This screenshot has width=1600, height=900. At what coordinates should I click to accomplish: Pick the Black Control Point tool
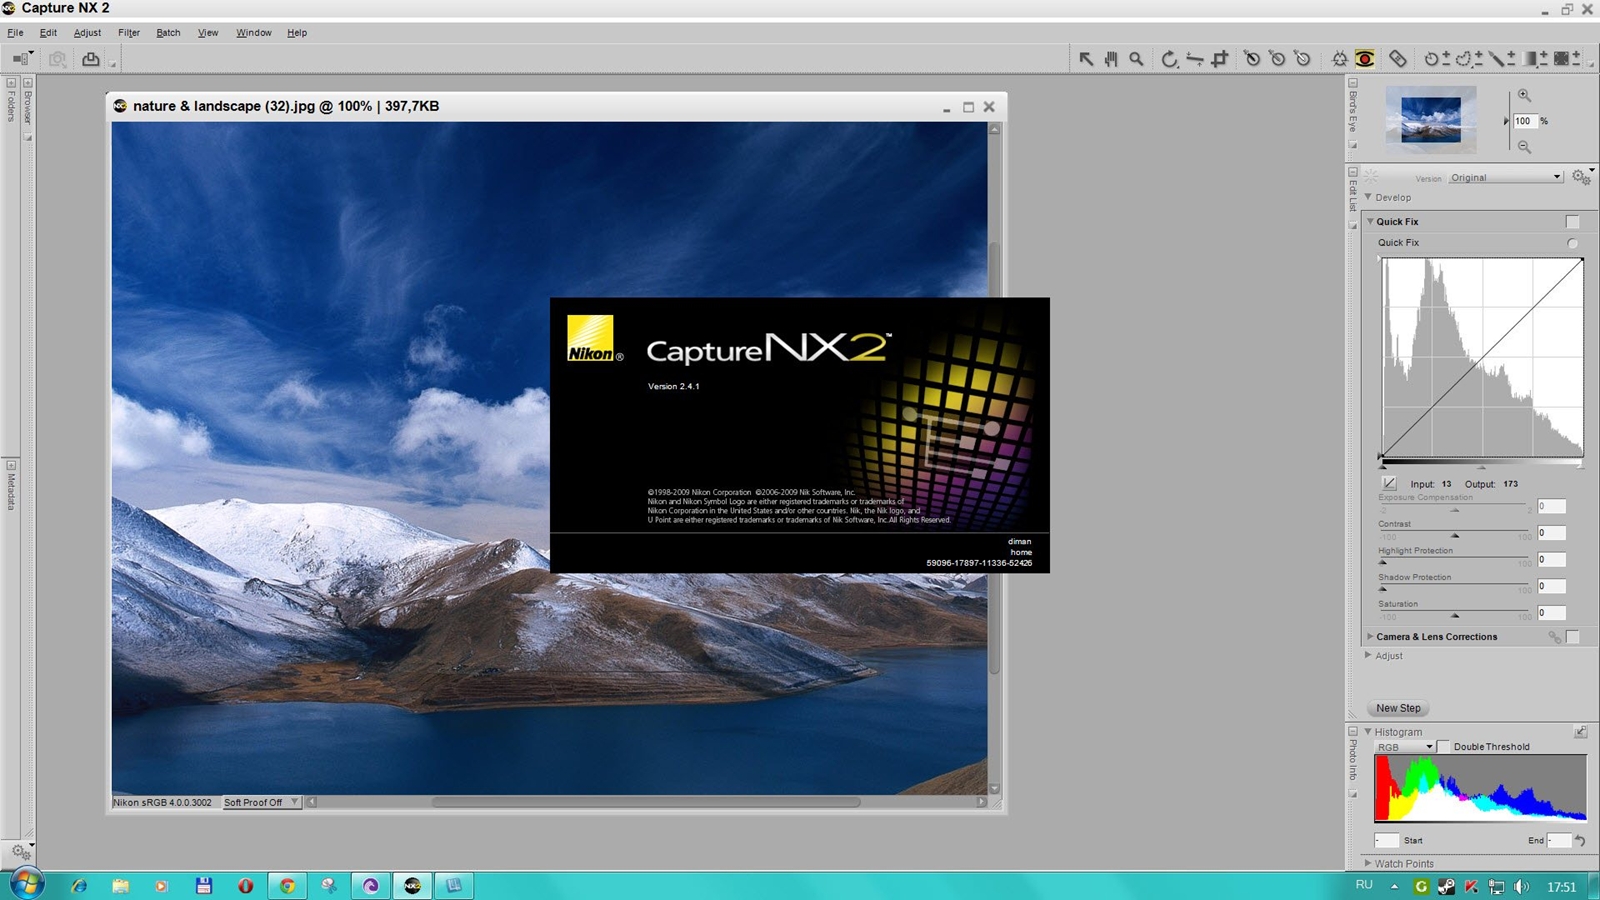tap(1252, 59)
